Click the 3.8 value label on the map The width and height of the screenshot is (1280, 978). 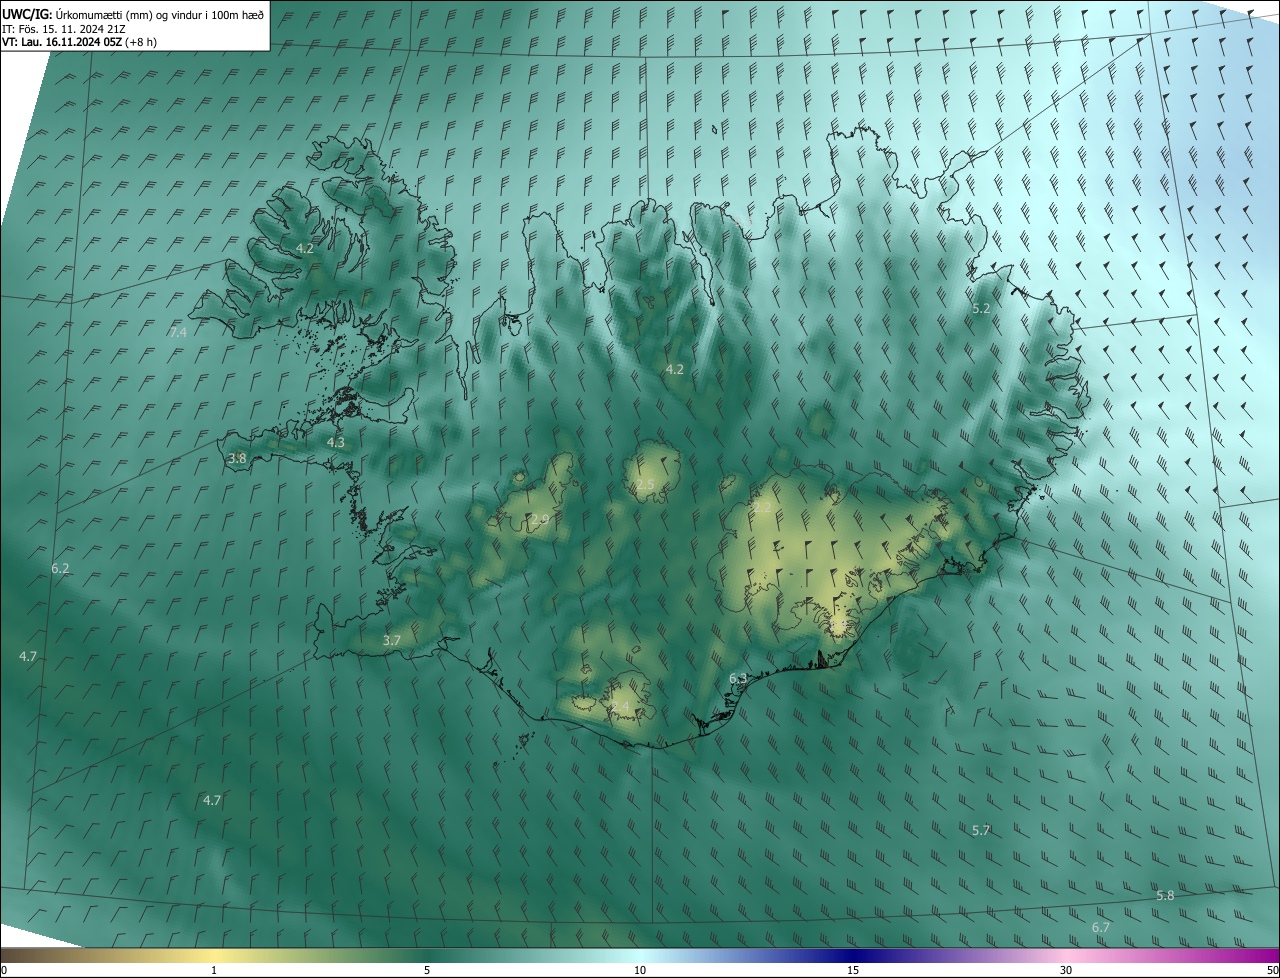pyautogui.click(x=237, y=458)
